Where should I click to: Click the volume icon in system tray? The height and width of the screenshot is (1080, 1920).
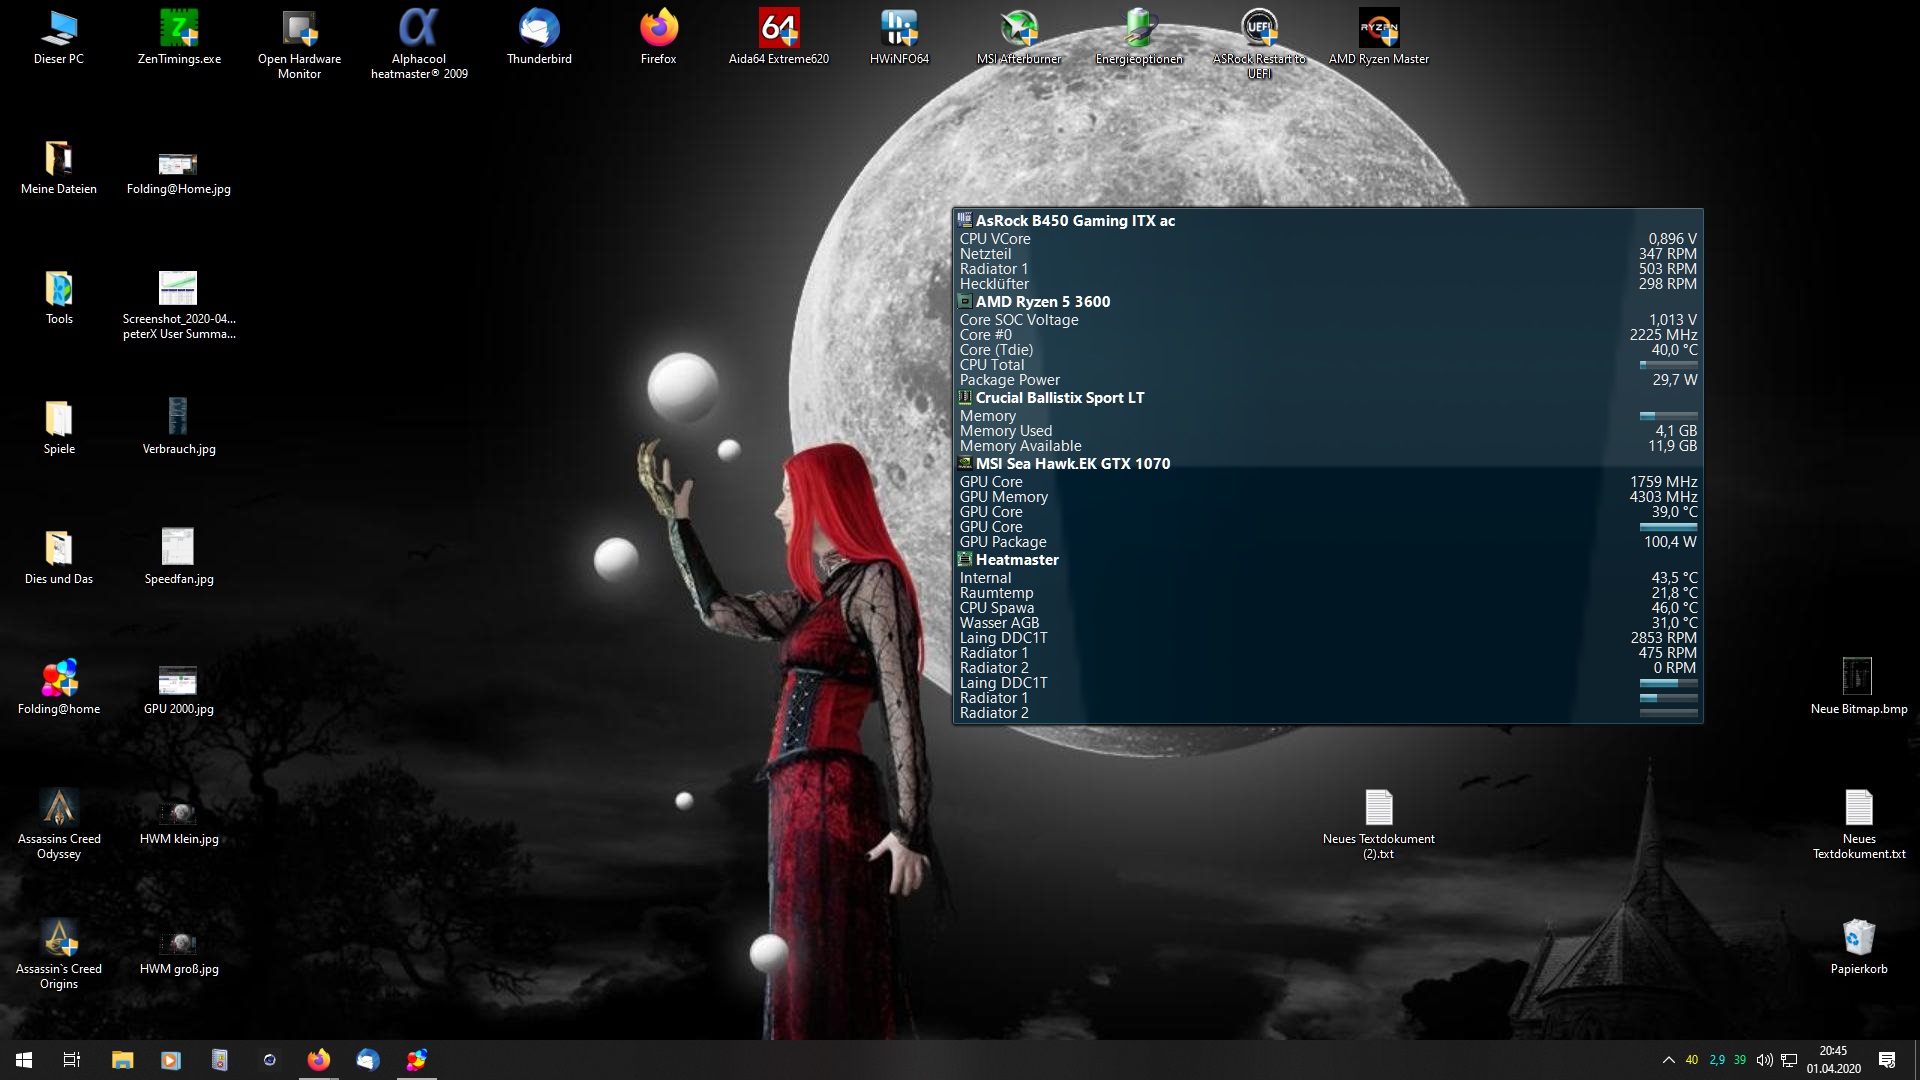(x=1765, y=1060)
